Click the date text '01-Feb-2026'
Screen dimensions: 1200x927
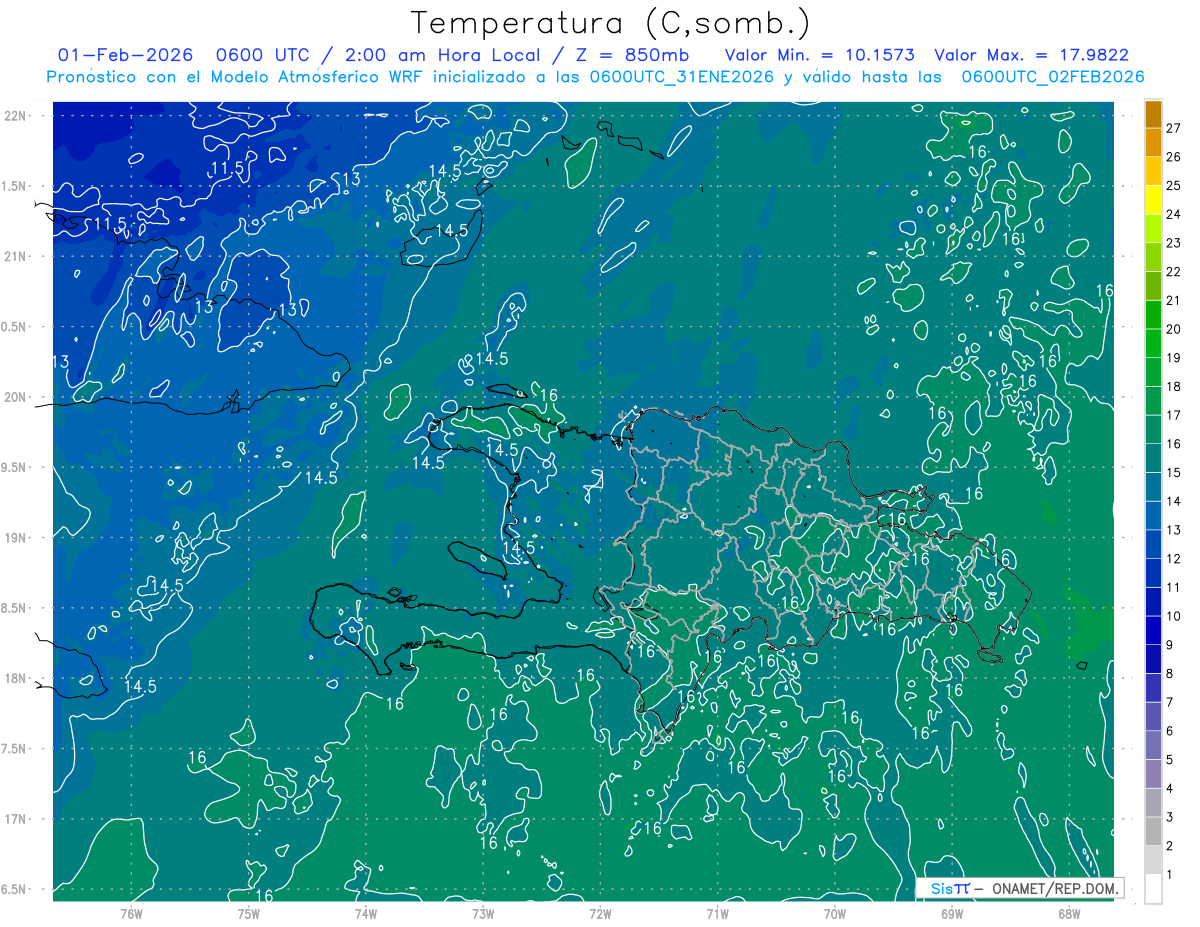tap(123, 55)
